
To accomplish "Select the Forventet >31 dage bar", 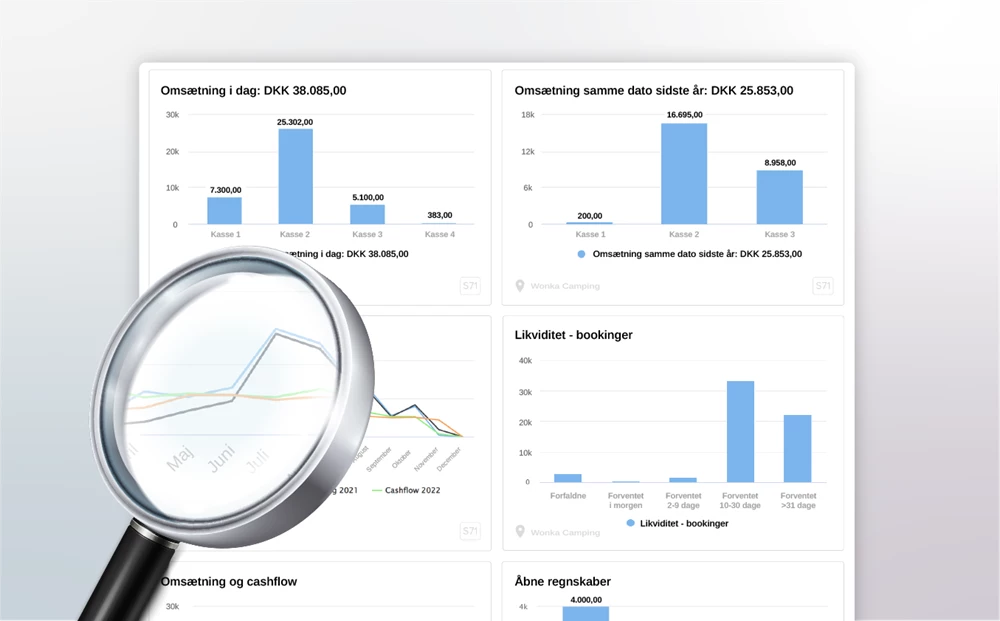I will tap(797, 448).
